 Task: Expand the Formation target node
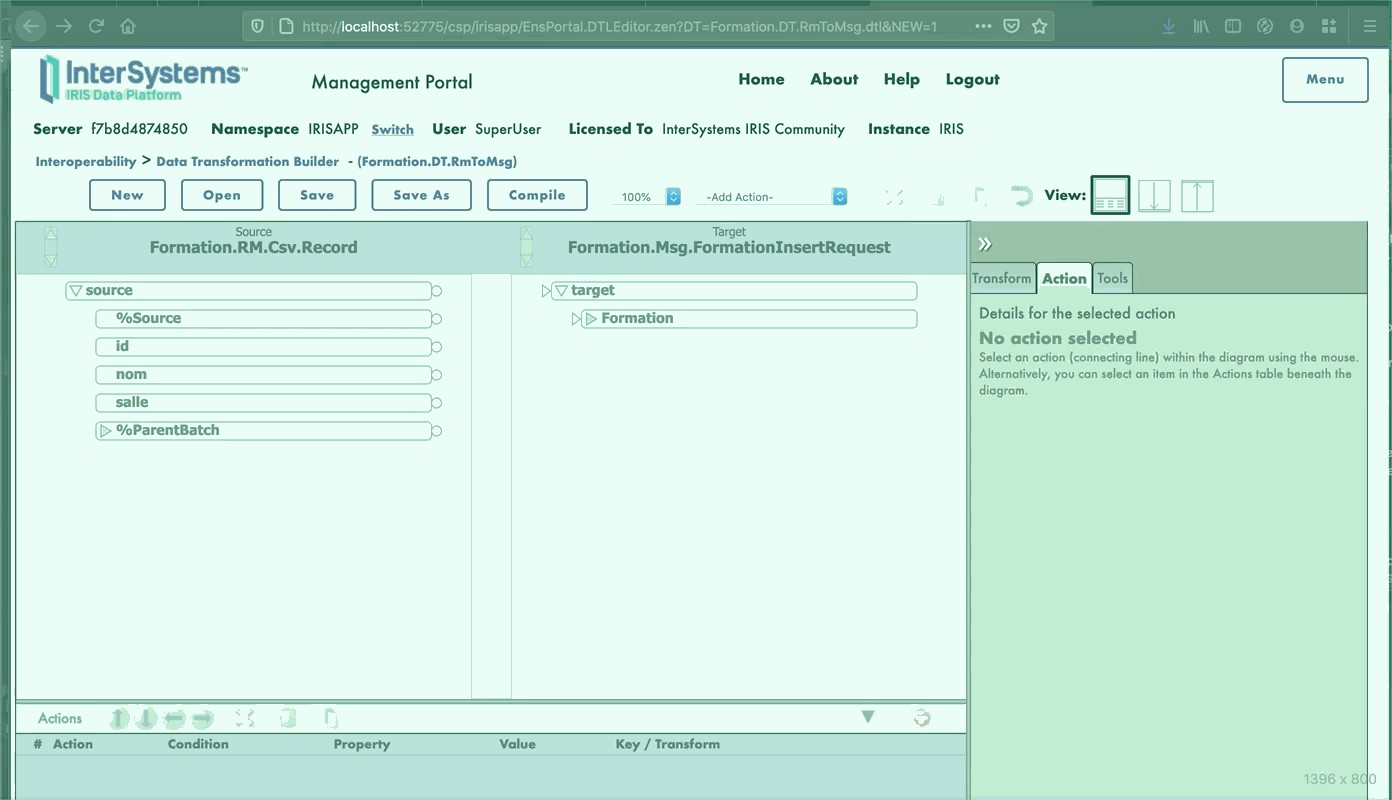tap(591, 319)
